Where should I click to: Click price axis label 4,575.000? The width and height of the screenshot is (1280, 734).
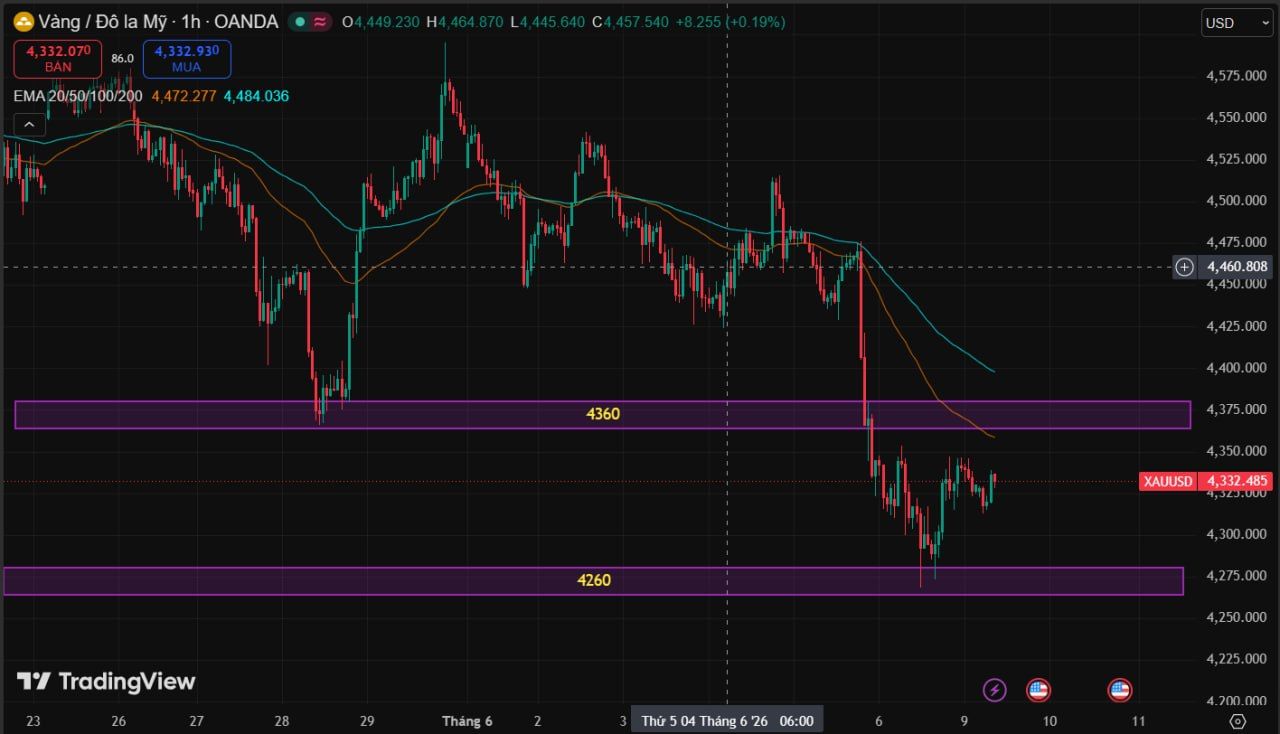click(1237, 76)
